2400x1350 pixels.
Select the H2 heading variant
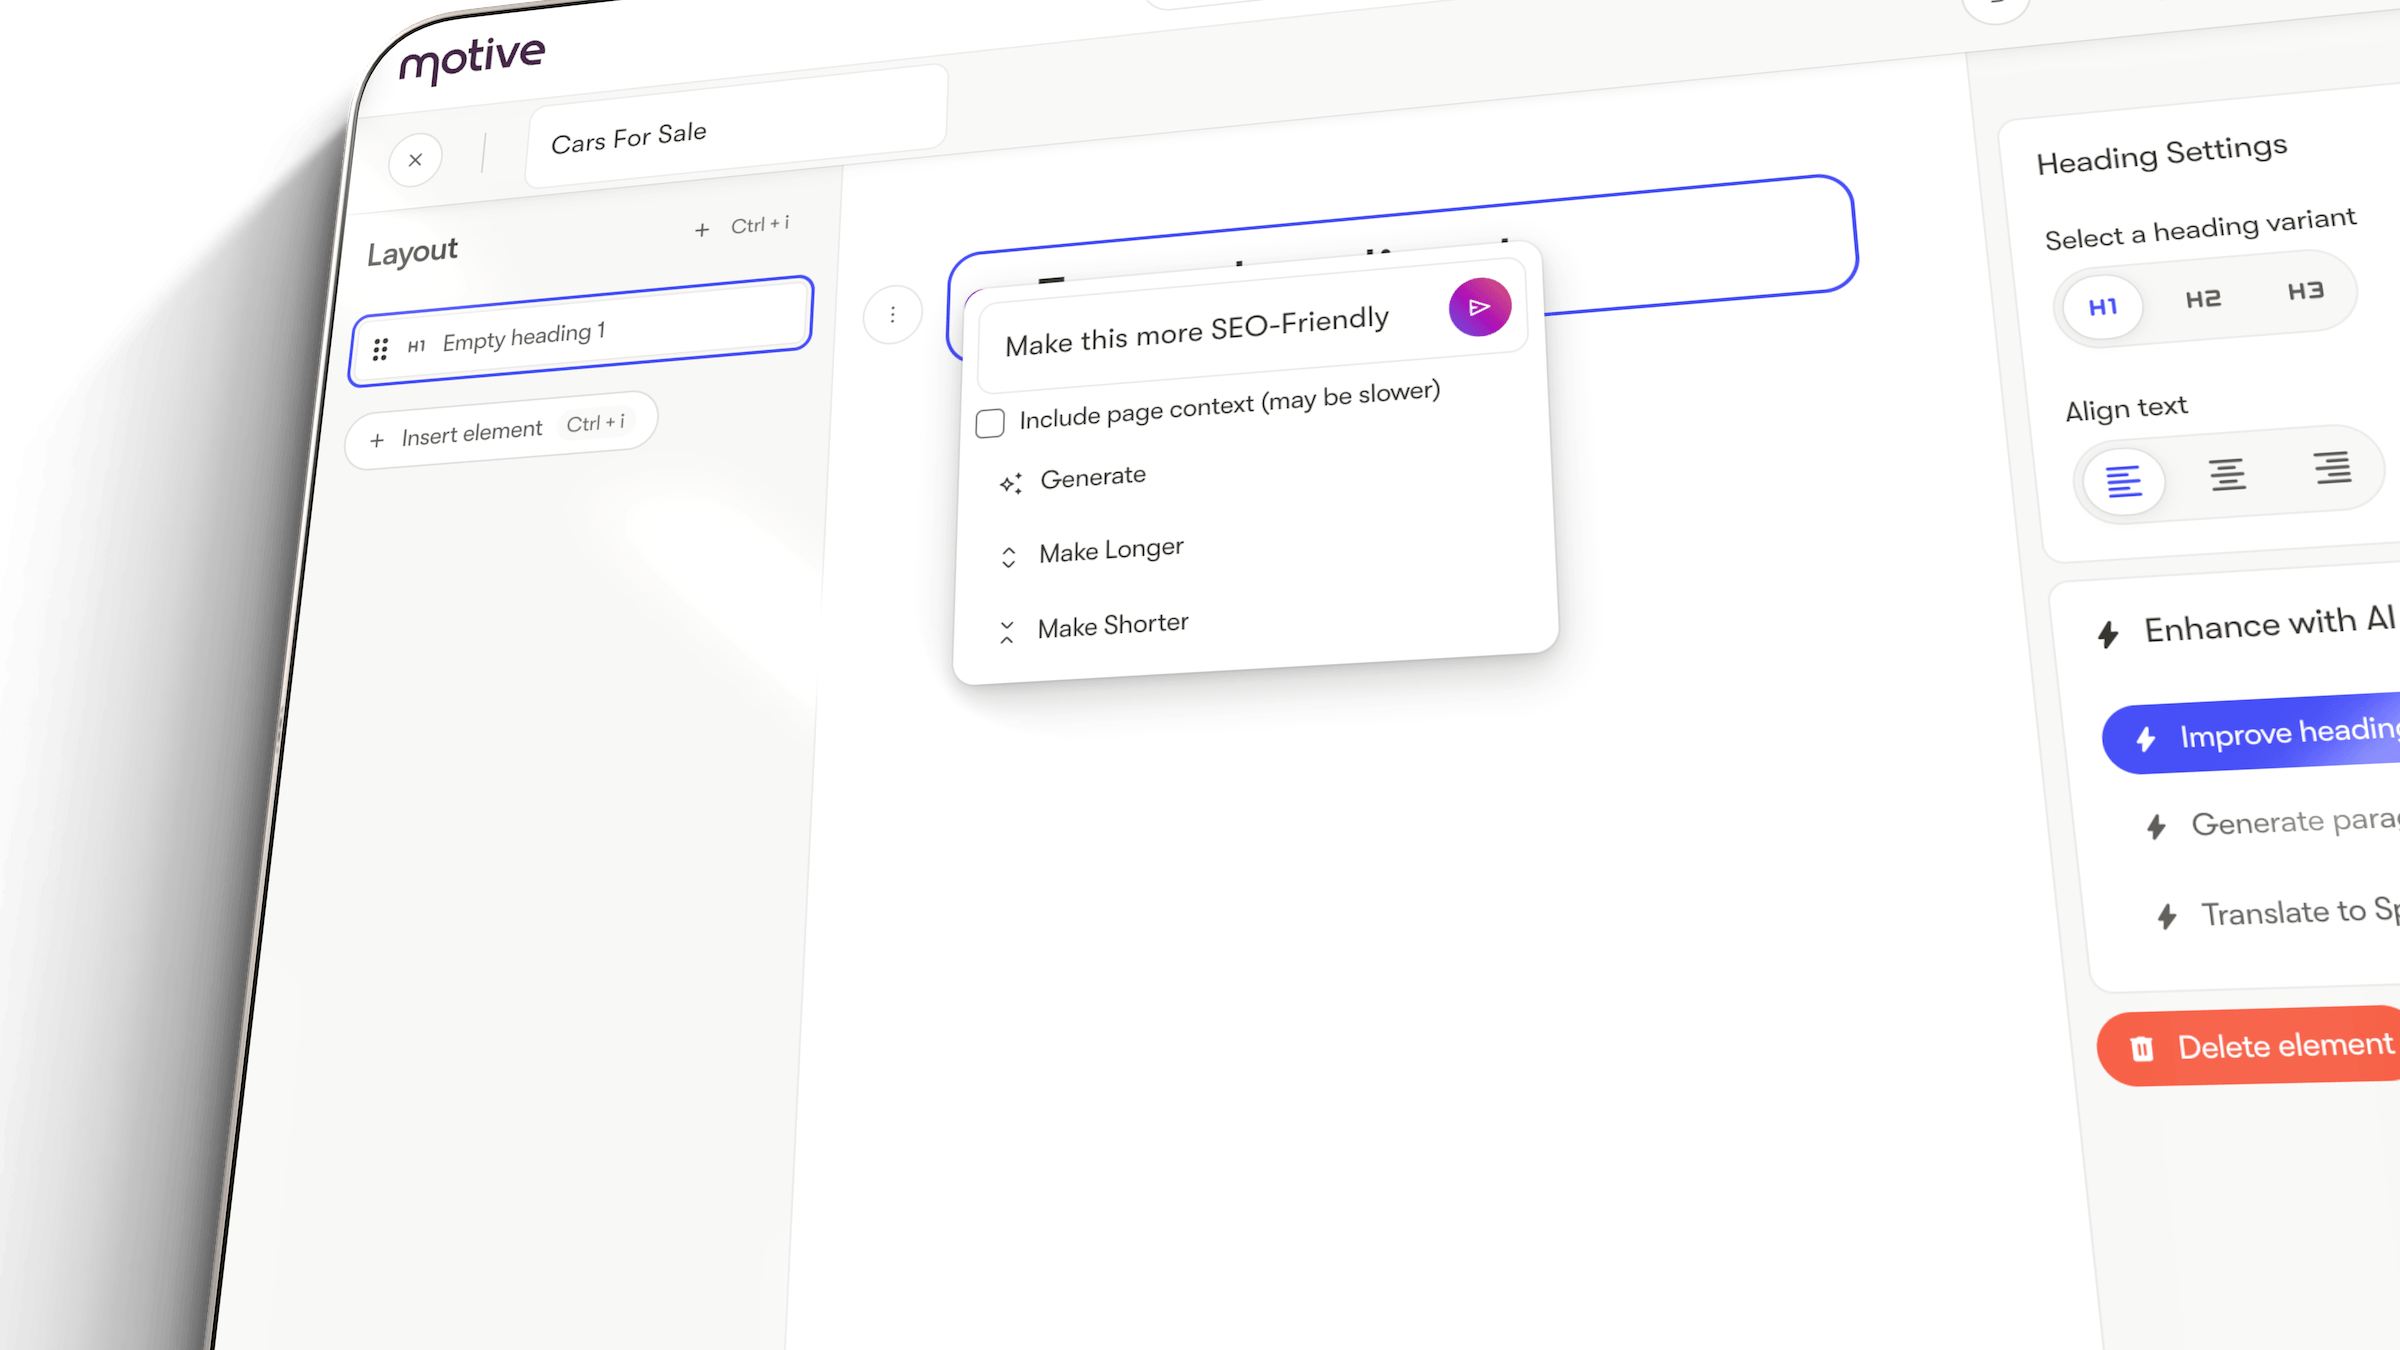pos(2203,298)
